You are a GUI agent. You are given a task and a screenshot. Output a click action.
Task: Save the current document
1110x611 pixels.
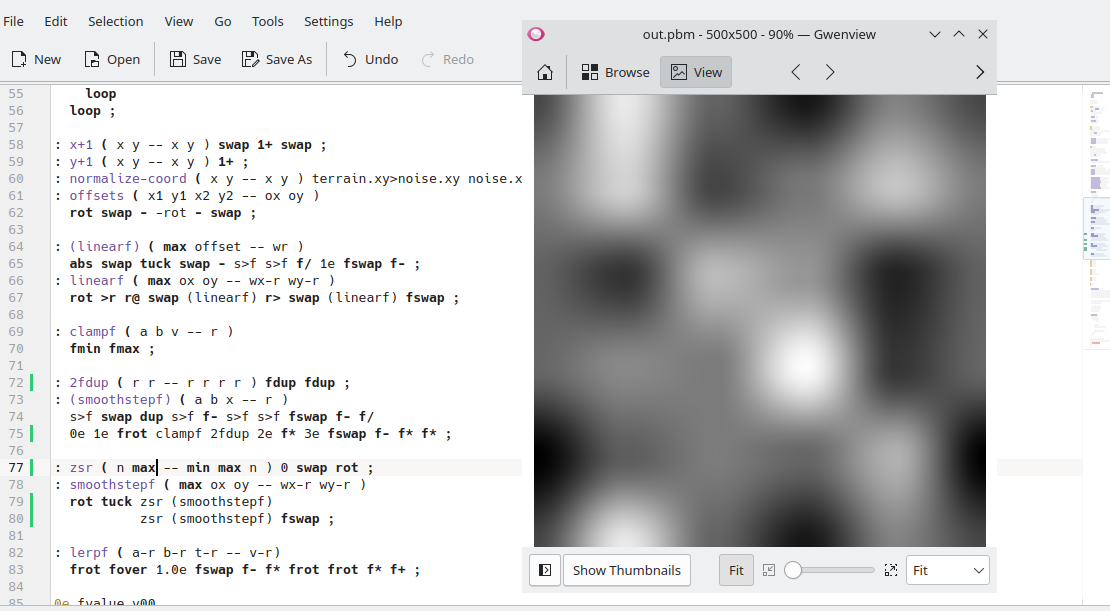pos(195,59)
